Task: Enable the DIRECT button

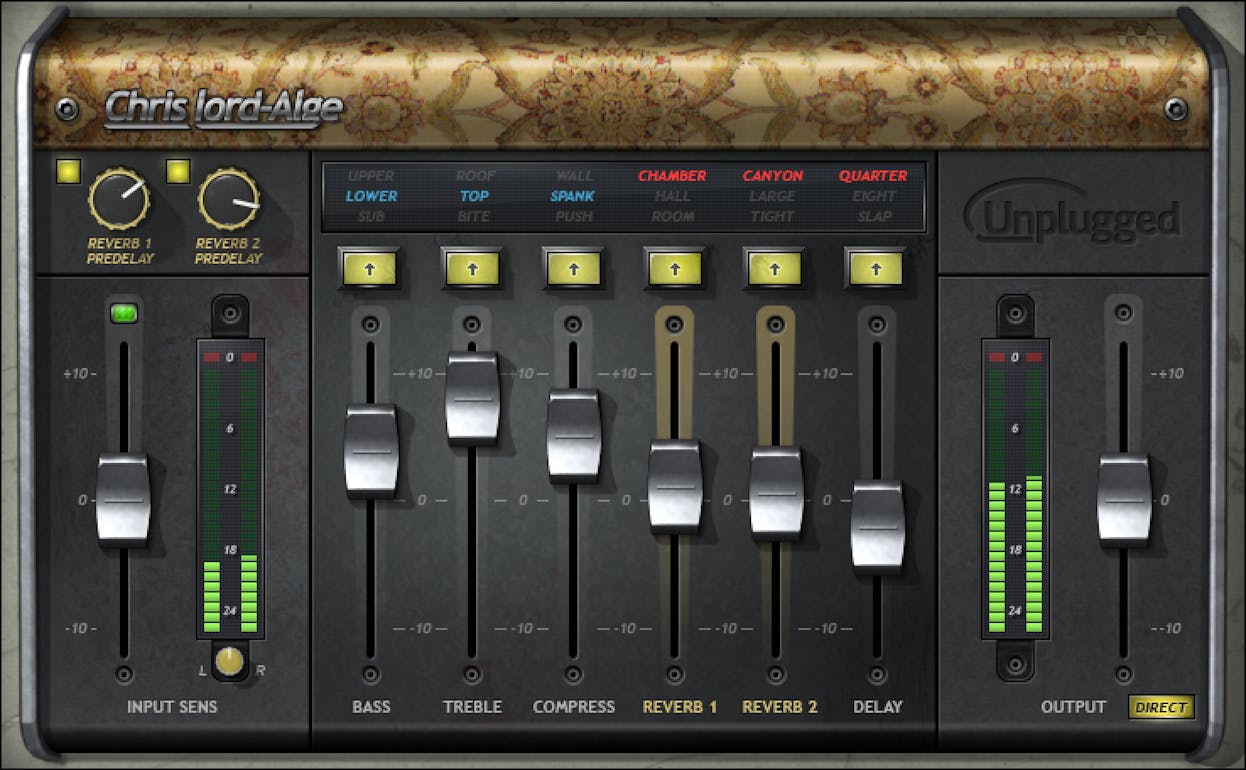Action: coord(1161,707)
